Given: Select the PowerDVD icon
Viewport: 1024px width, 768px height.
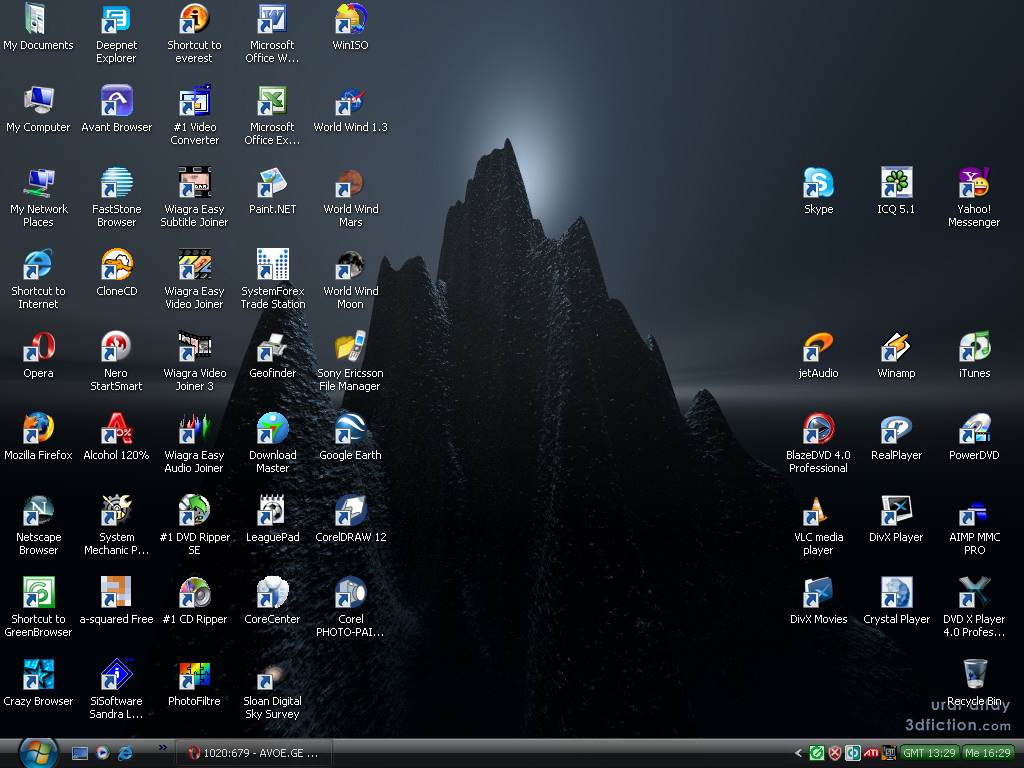Looking at the screenshot, I should coord(974,428).
